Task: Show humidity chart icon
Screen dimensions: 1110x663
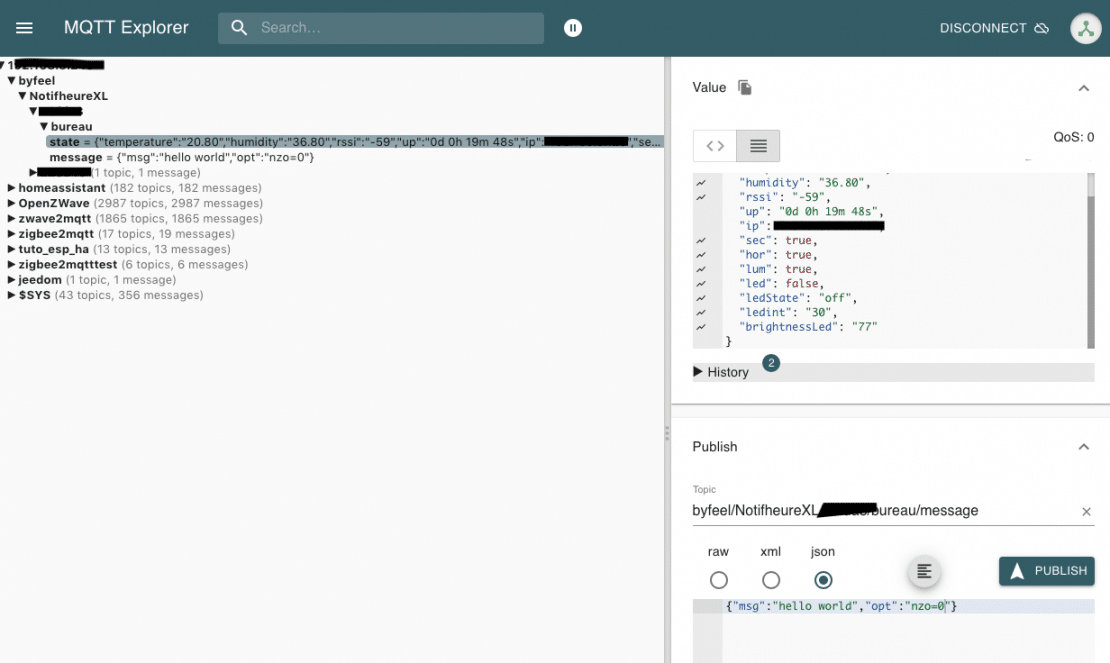Action: (x=701, y=183)
